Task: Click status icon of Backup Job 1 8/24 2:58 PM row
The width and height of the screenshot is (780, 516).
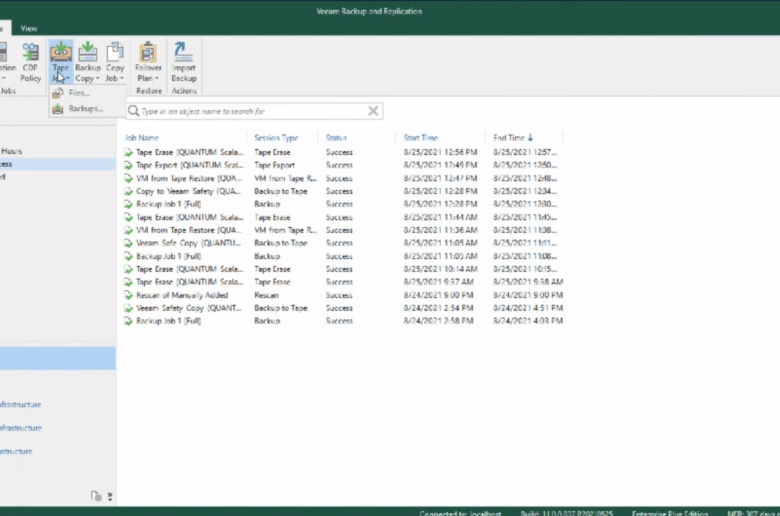Action: tap(129, 321)
